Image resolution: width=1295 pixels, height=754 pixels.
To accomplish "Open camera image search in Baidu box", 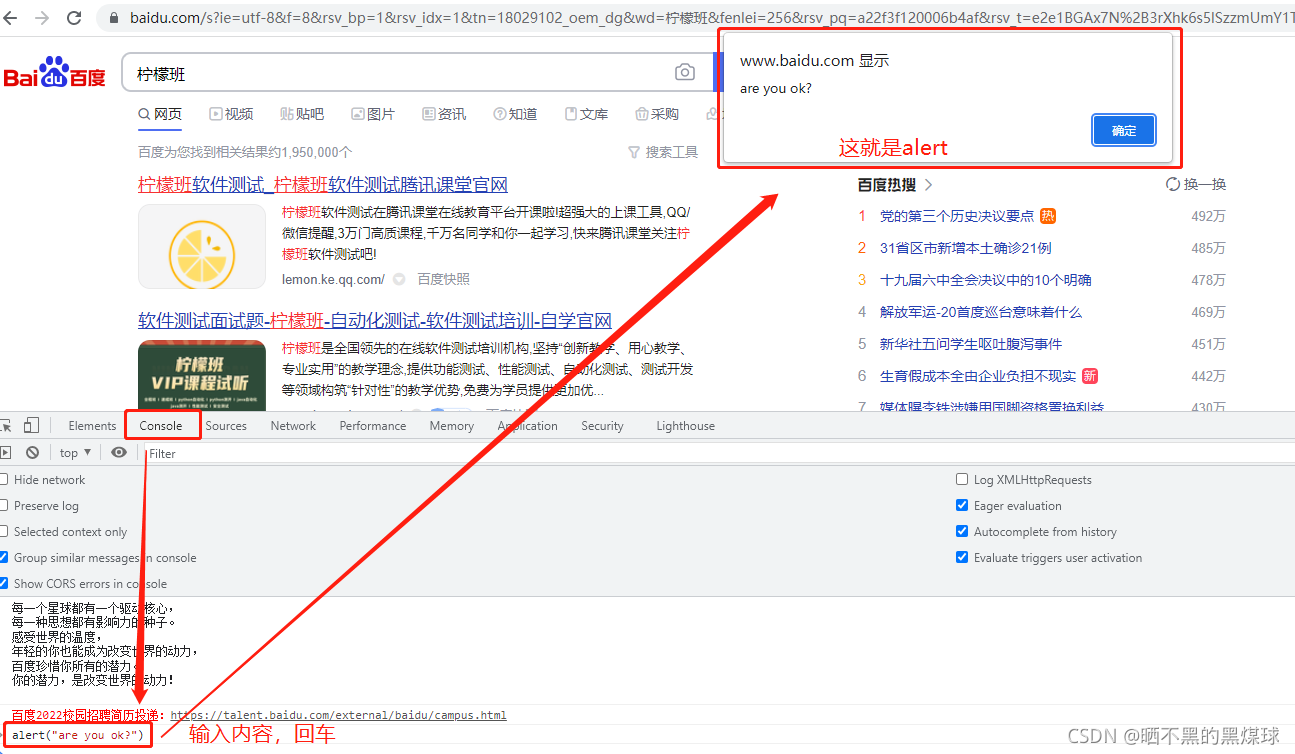I will (x=684, y=72).
